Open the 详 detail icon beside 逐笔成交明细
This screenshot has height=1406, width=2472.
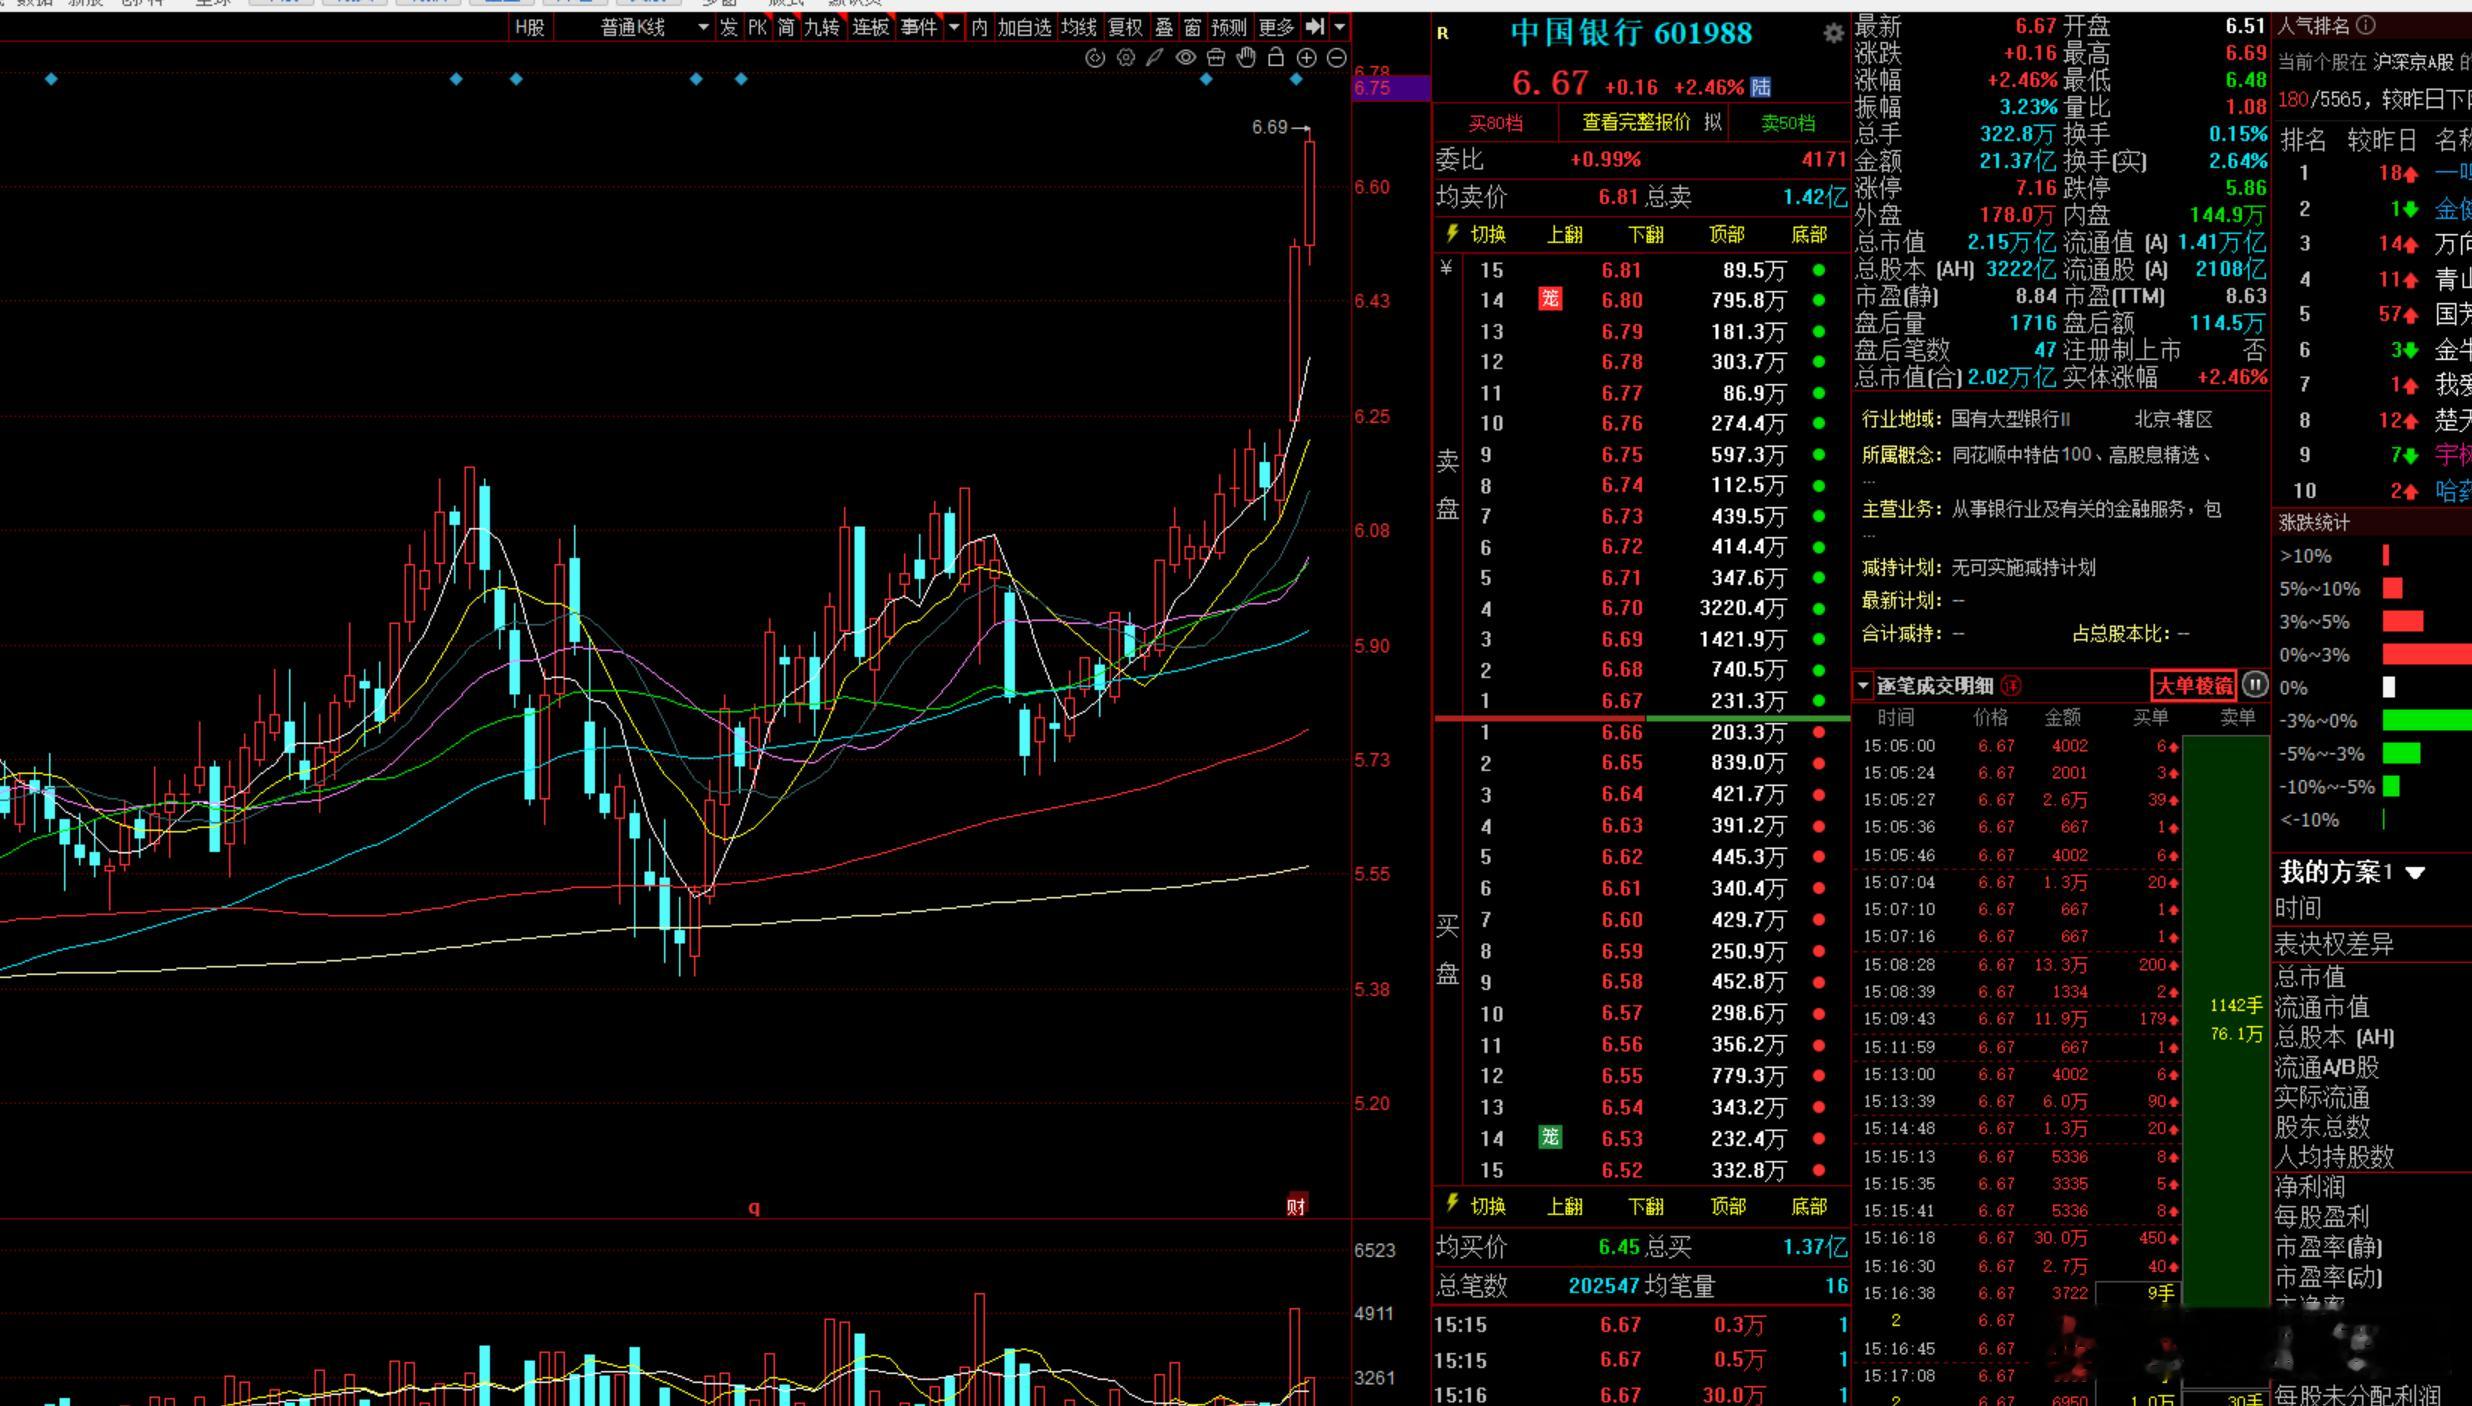pyautogui.click(x=2011, y=686)
